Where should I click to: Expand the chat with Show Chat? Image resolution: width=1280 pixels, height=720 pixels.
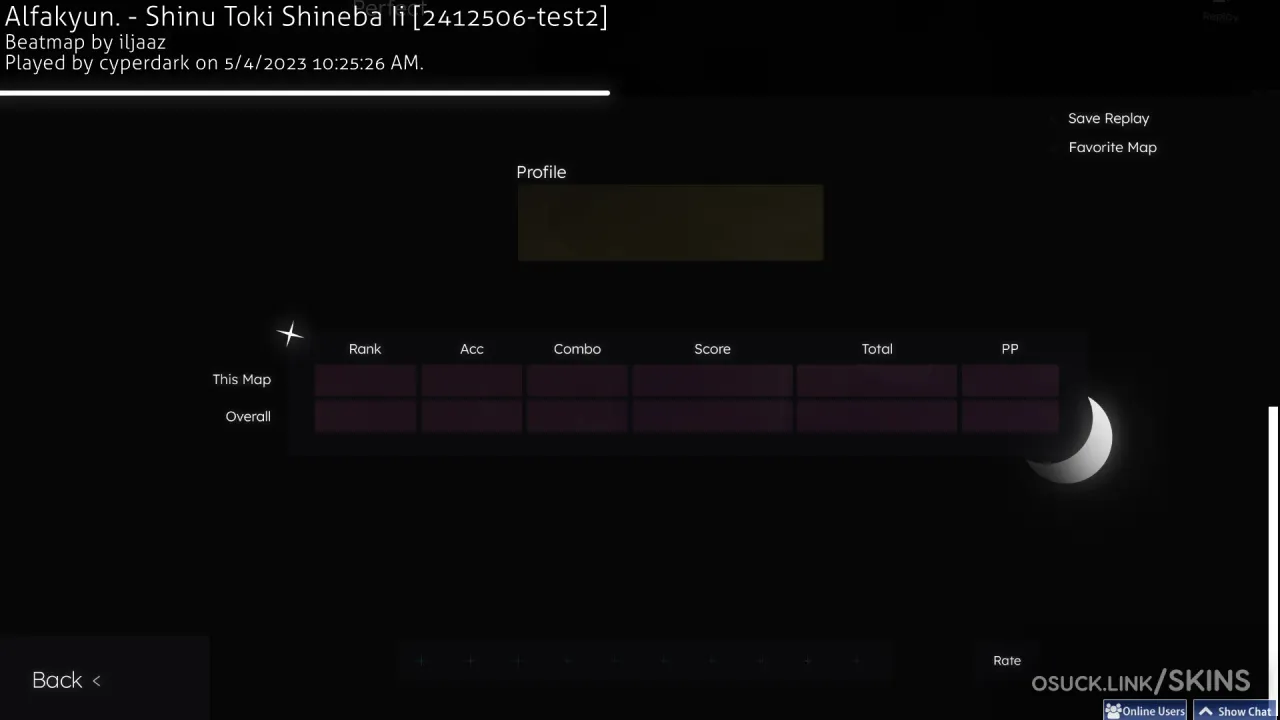coord(1236,711)
